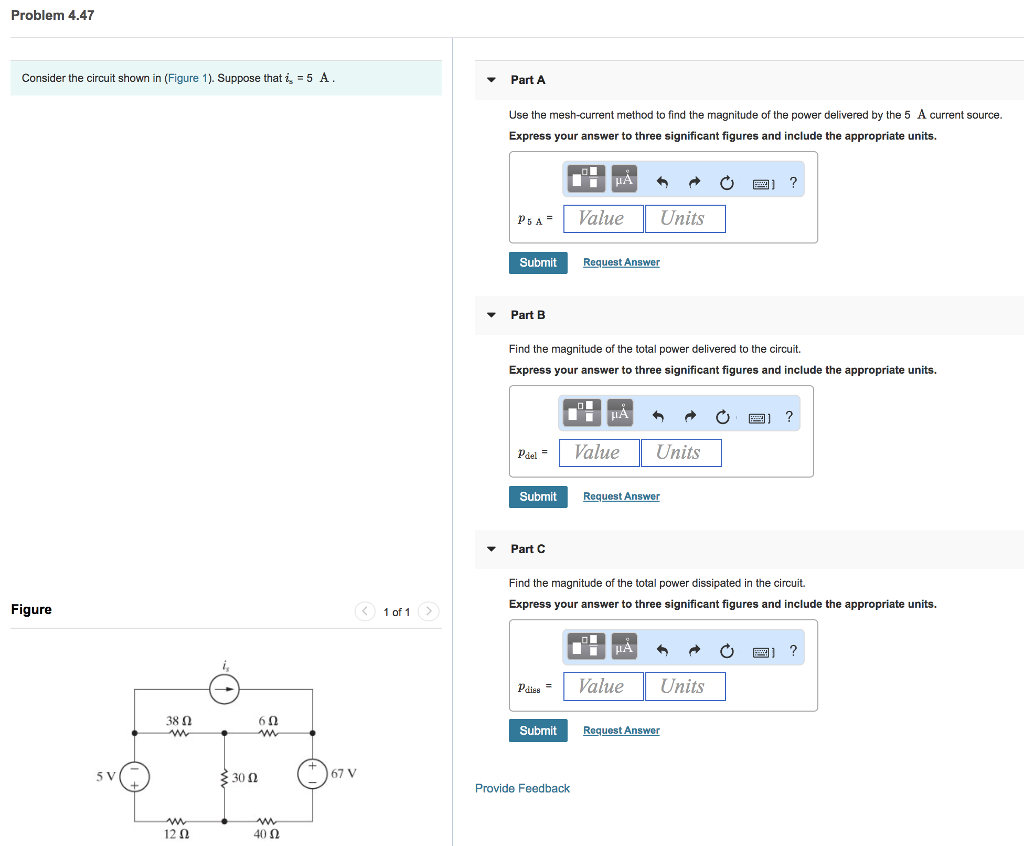
Task: Collapse the Part A section
Action: (491, 79)
